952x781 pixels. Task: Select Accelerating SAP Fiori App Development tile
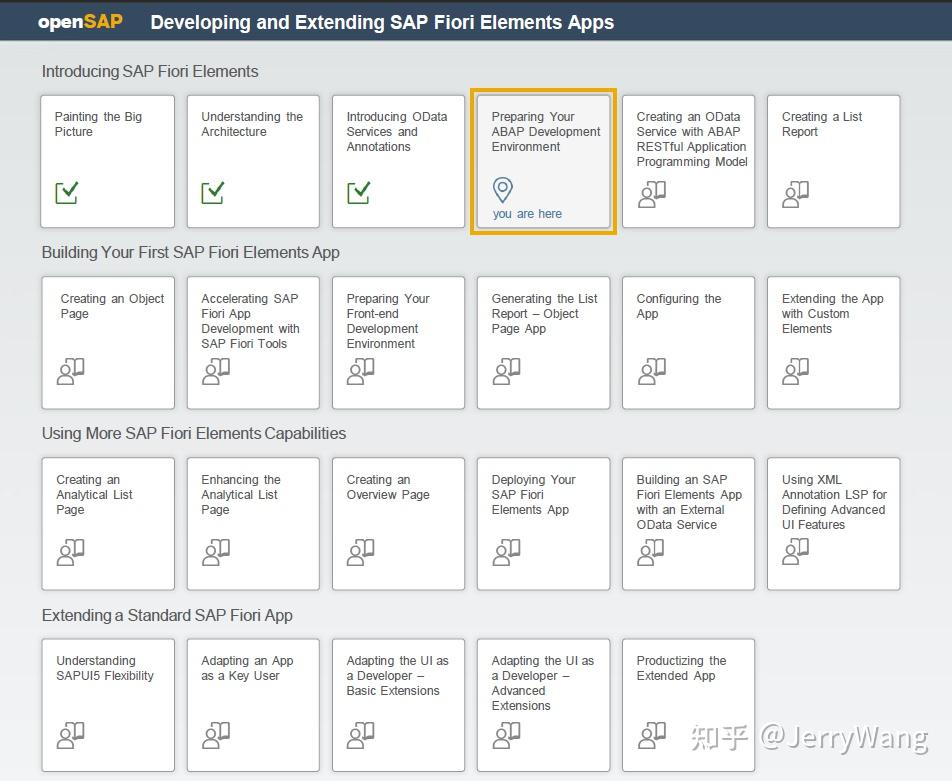point(253,343)
